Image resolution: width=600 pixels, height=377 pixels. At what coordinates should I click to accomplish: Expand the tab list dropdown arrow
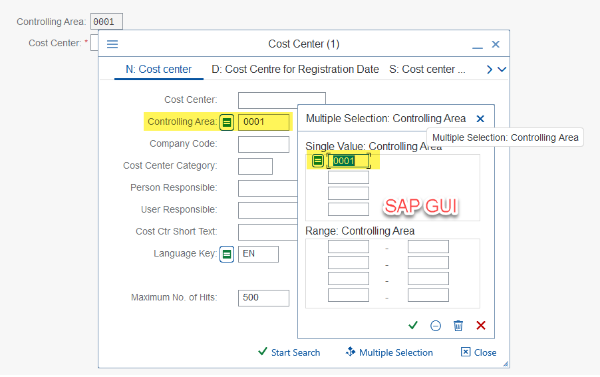tap(502, 69)
